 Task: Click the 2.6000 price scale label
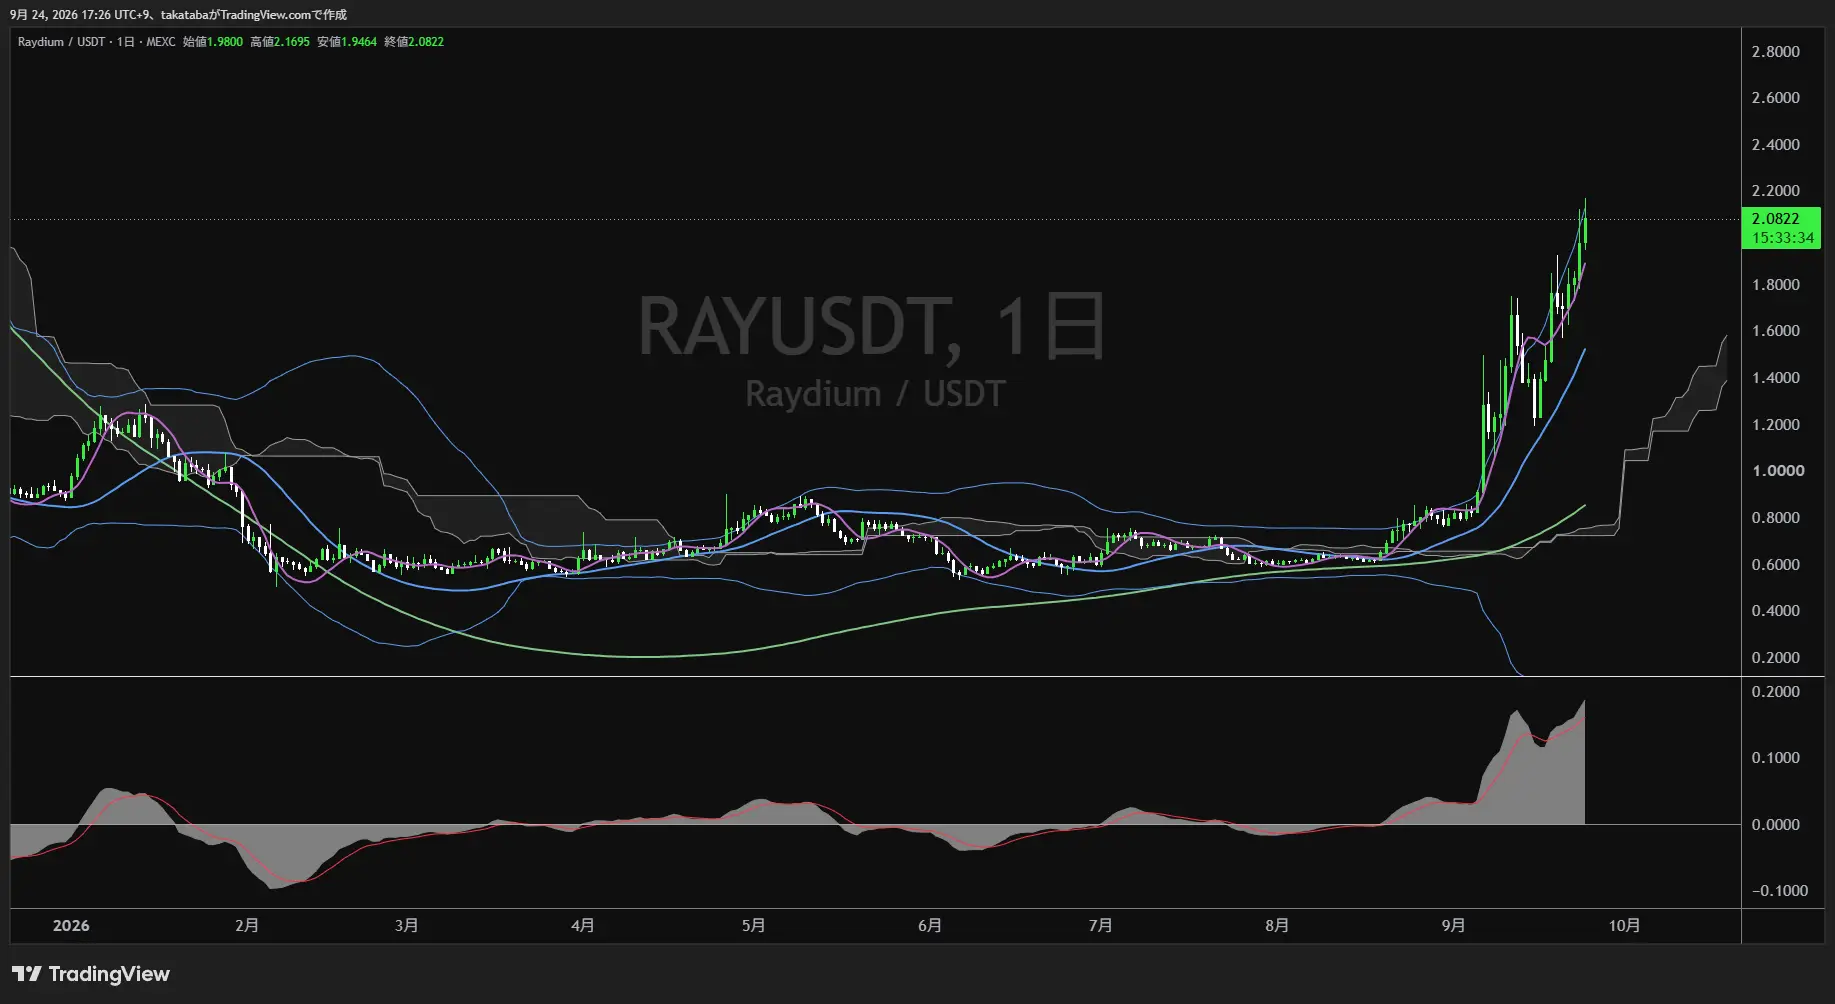click(x=1776, y=98)
